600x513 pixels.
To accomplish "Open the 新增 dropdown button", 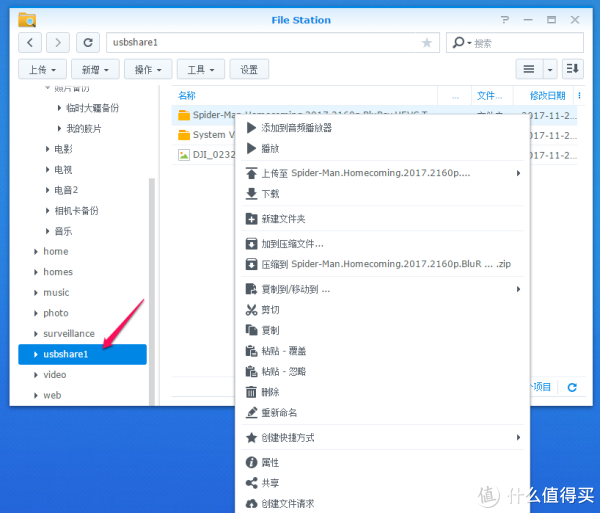I will pyautogui.click(x=96, y=69).
